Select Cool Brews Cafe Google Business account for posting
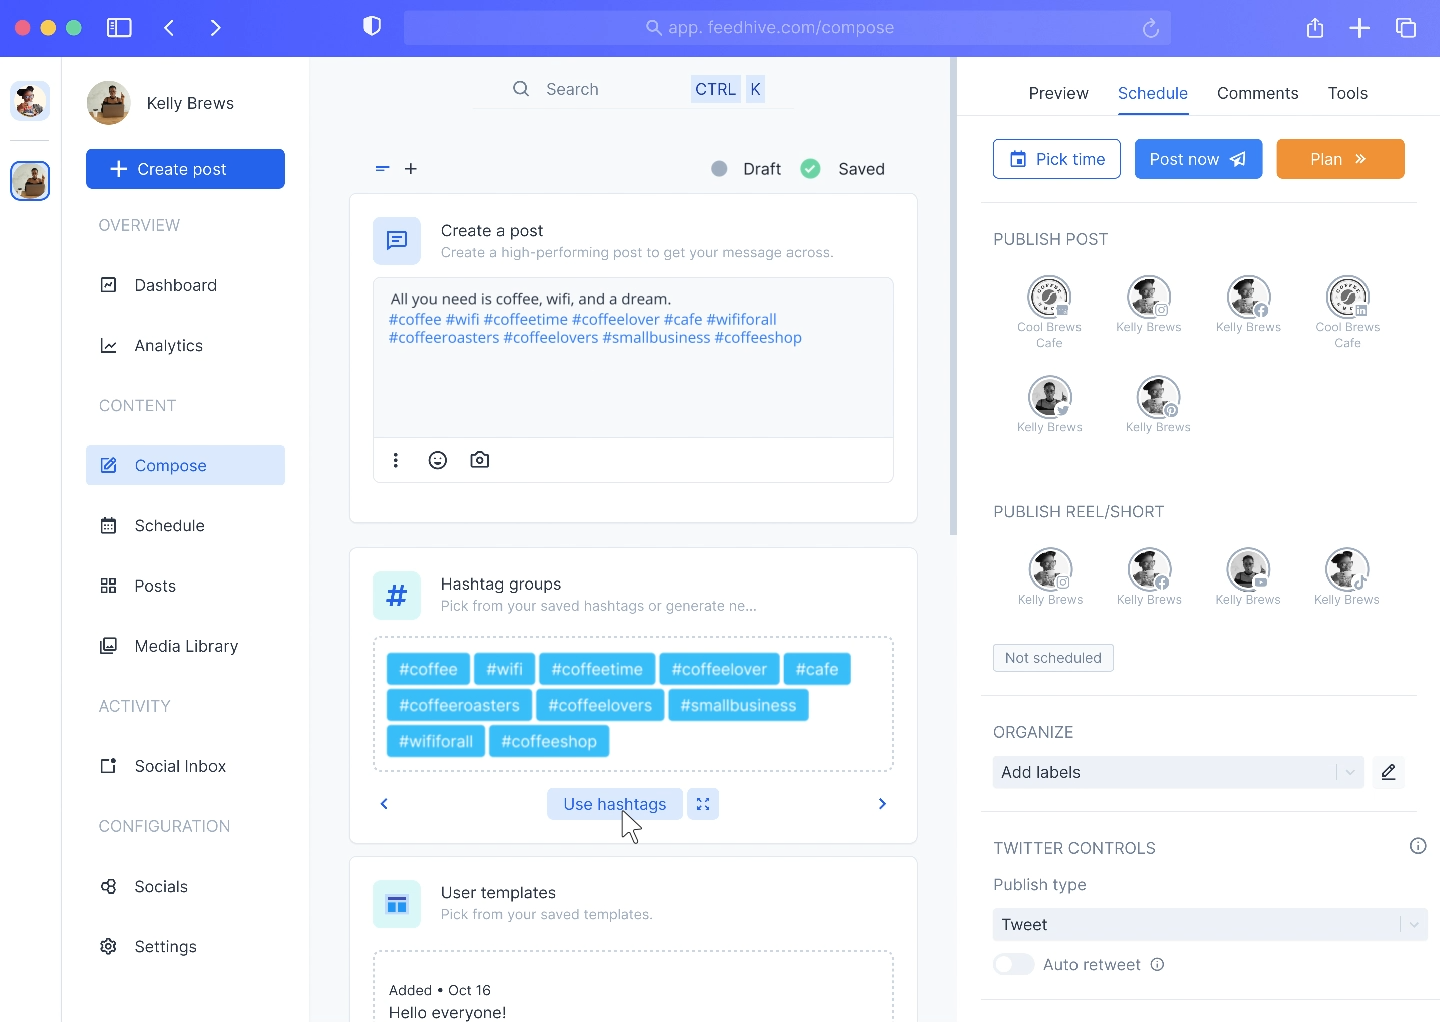The height and width of the screenshot is (1022, 1440). [1049, 297]
